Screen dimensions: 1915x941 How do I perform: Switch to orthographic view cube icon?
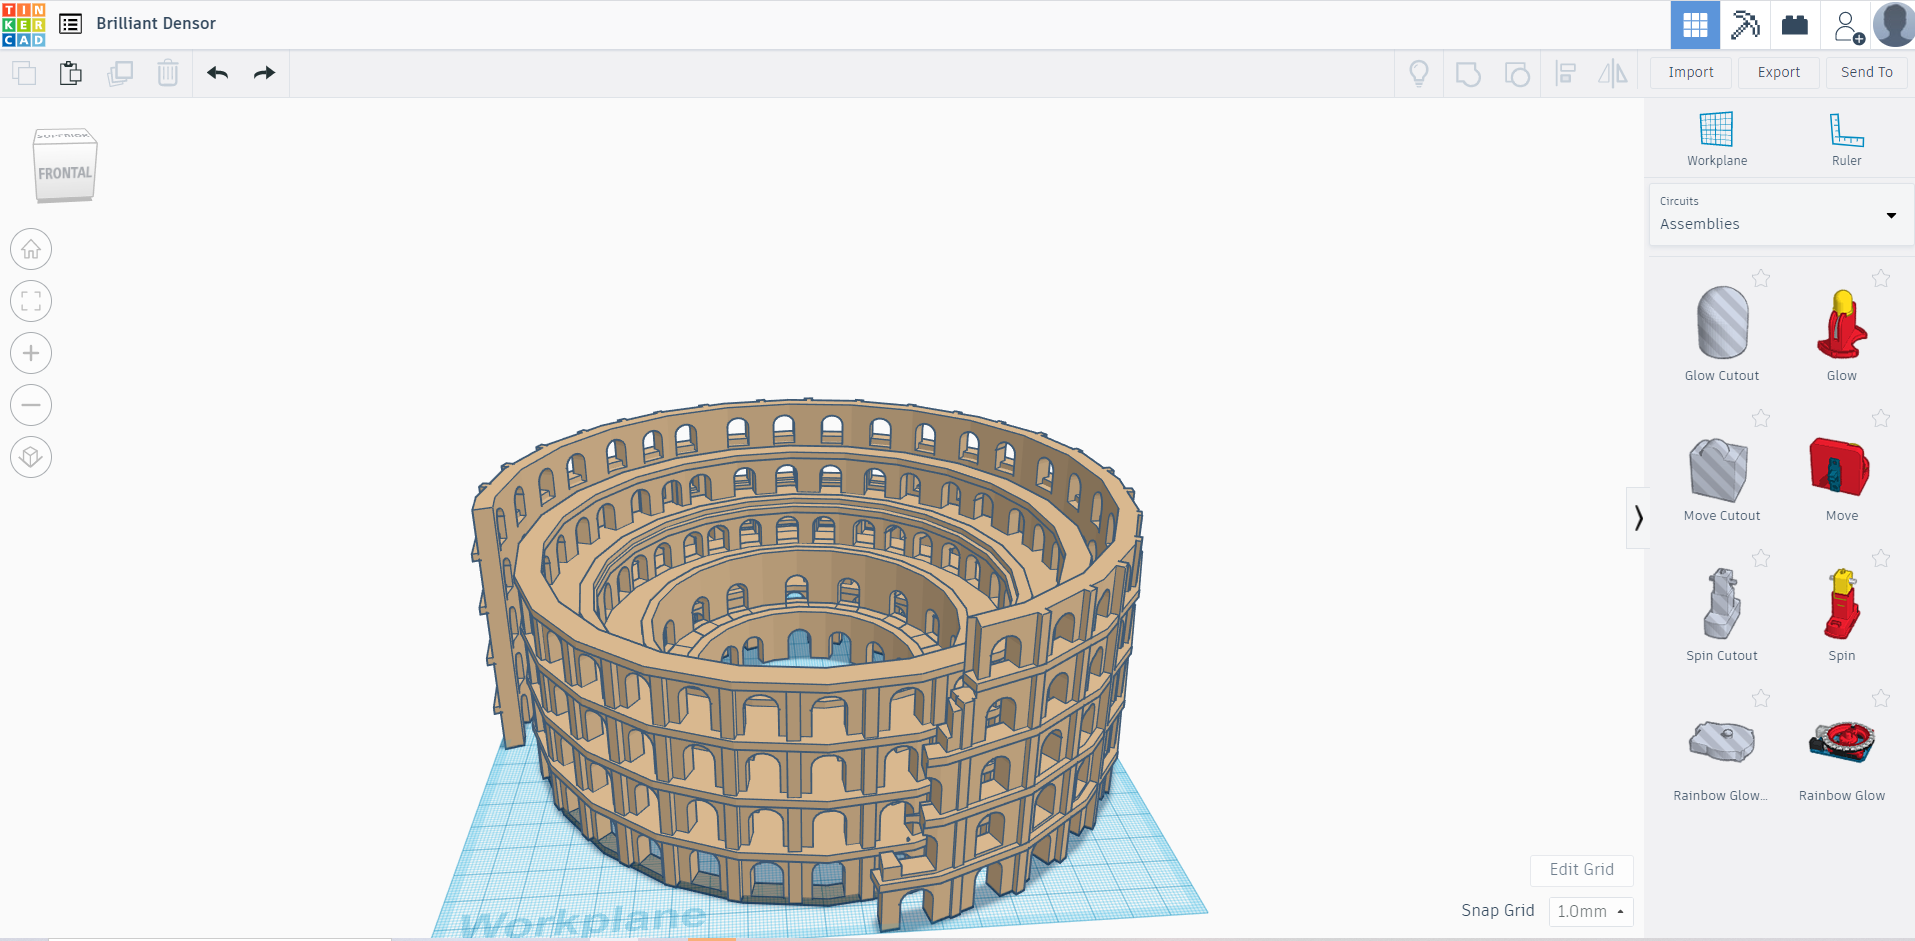31,457
